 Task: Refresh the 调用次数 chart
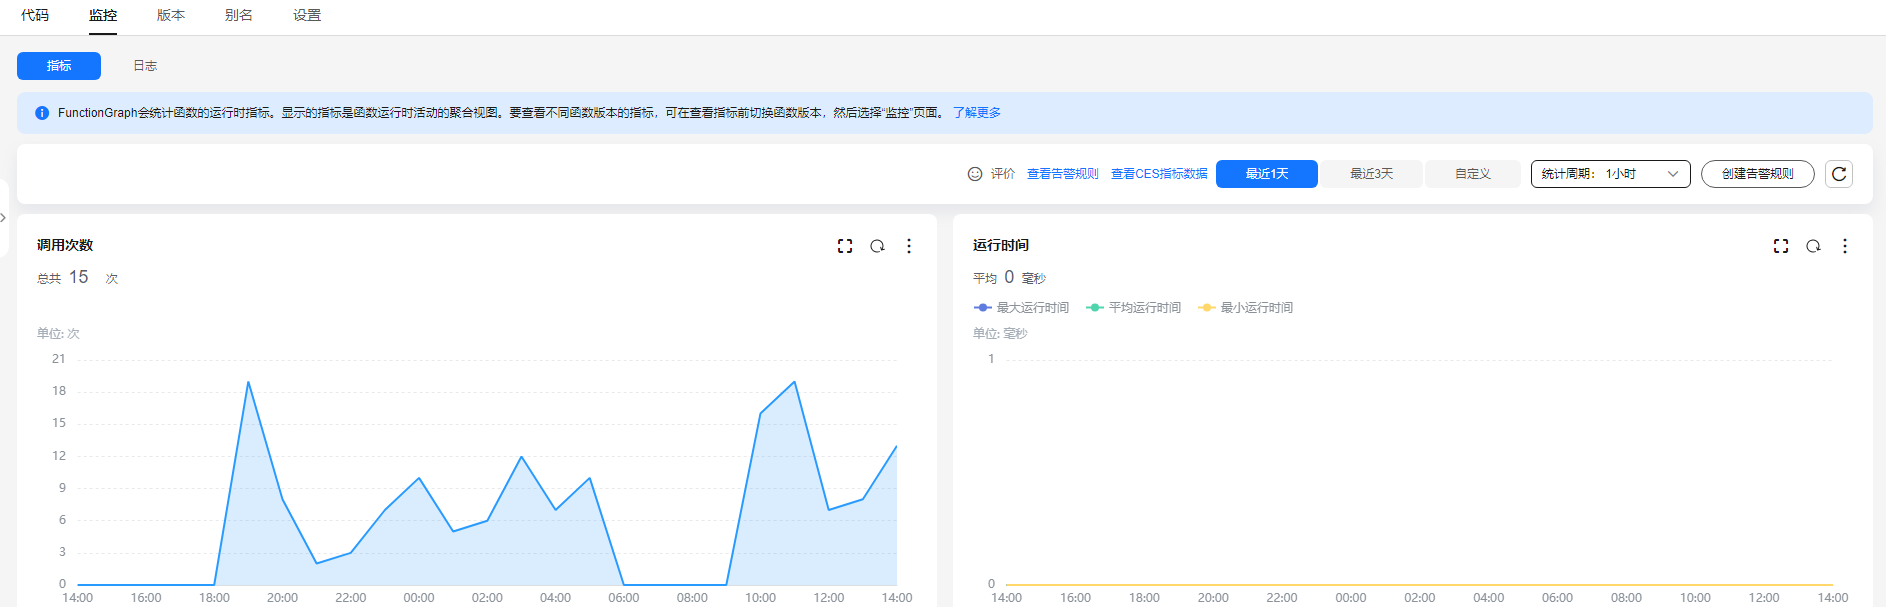pos(877,246)
